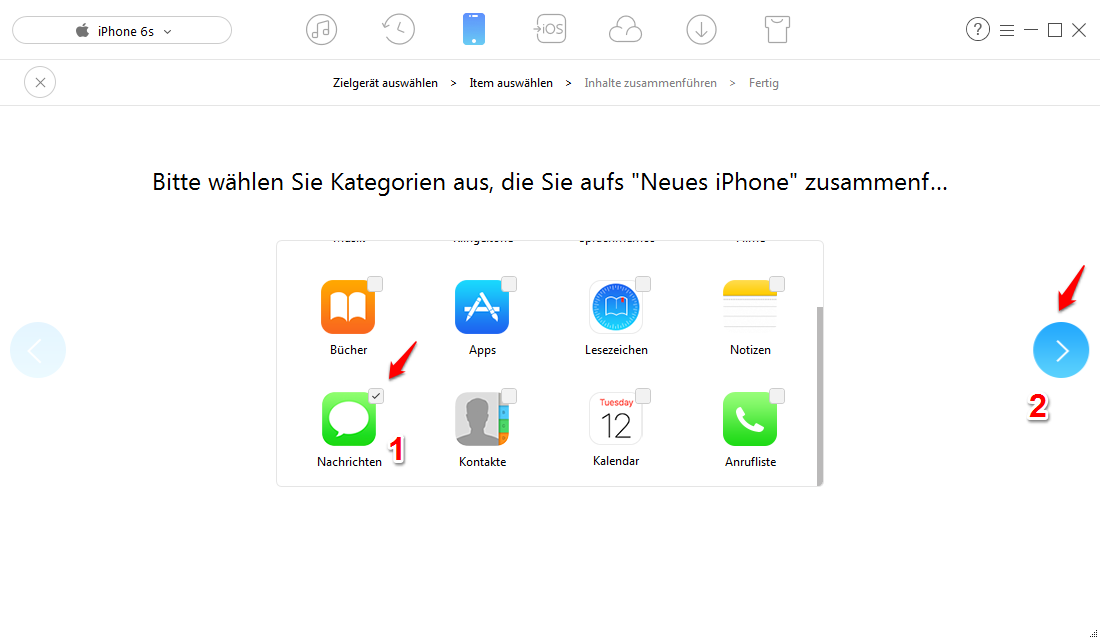Image resolution: width=1100 pixels, height=640 pixels.
Task: Maximize the application window
Action: [x=1054, y=30]
